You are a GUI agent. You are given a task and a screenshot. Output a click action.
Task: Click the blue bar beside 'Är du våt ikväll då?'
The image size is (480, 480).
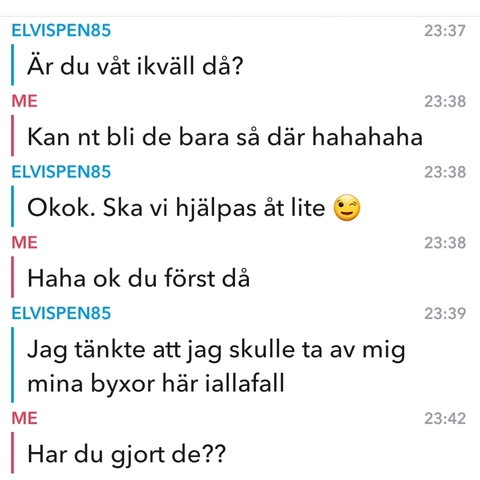tap(13, 65)
